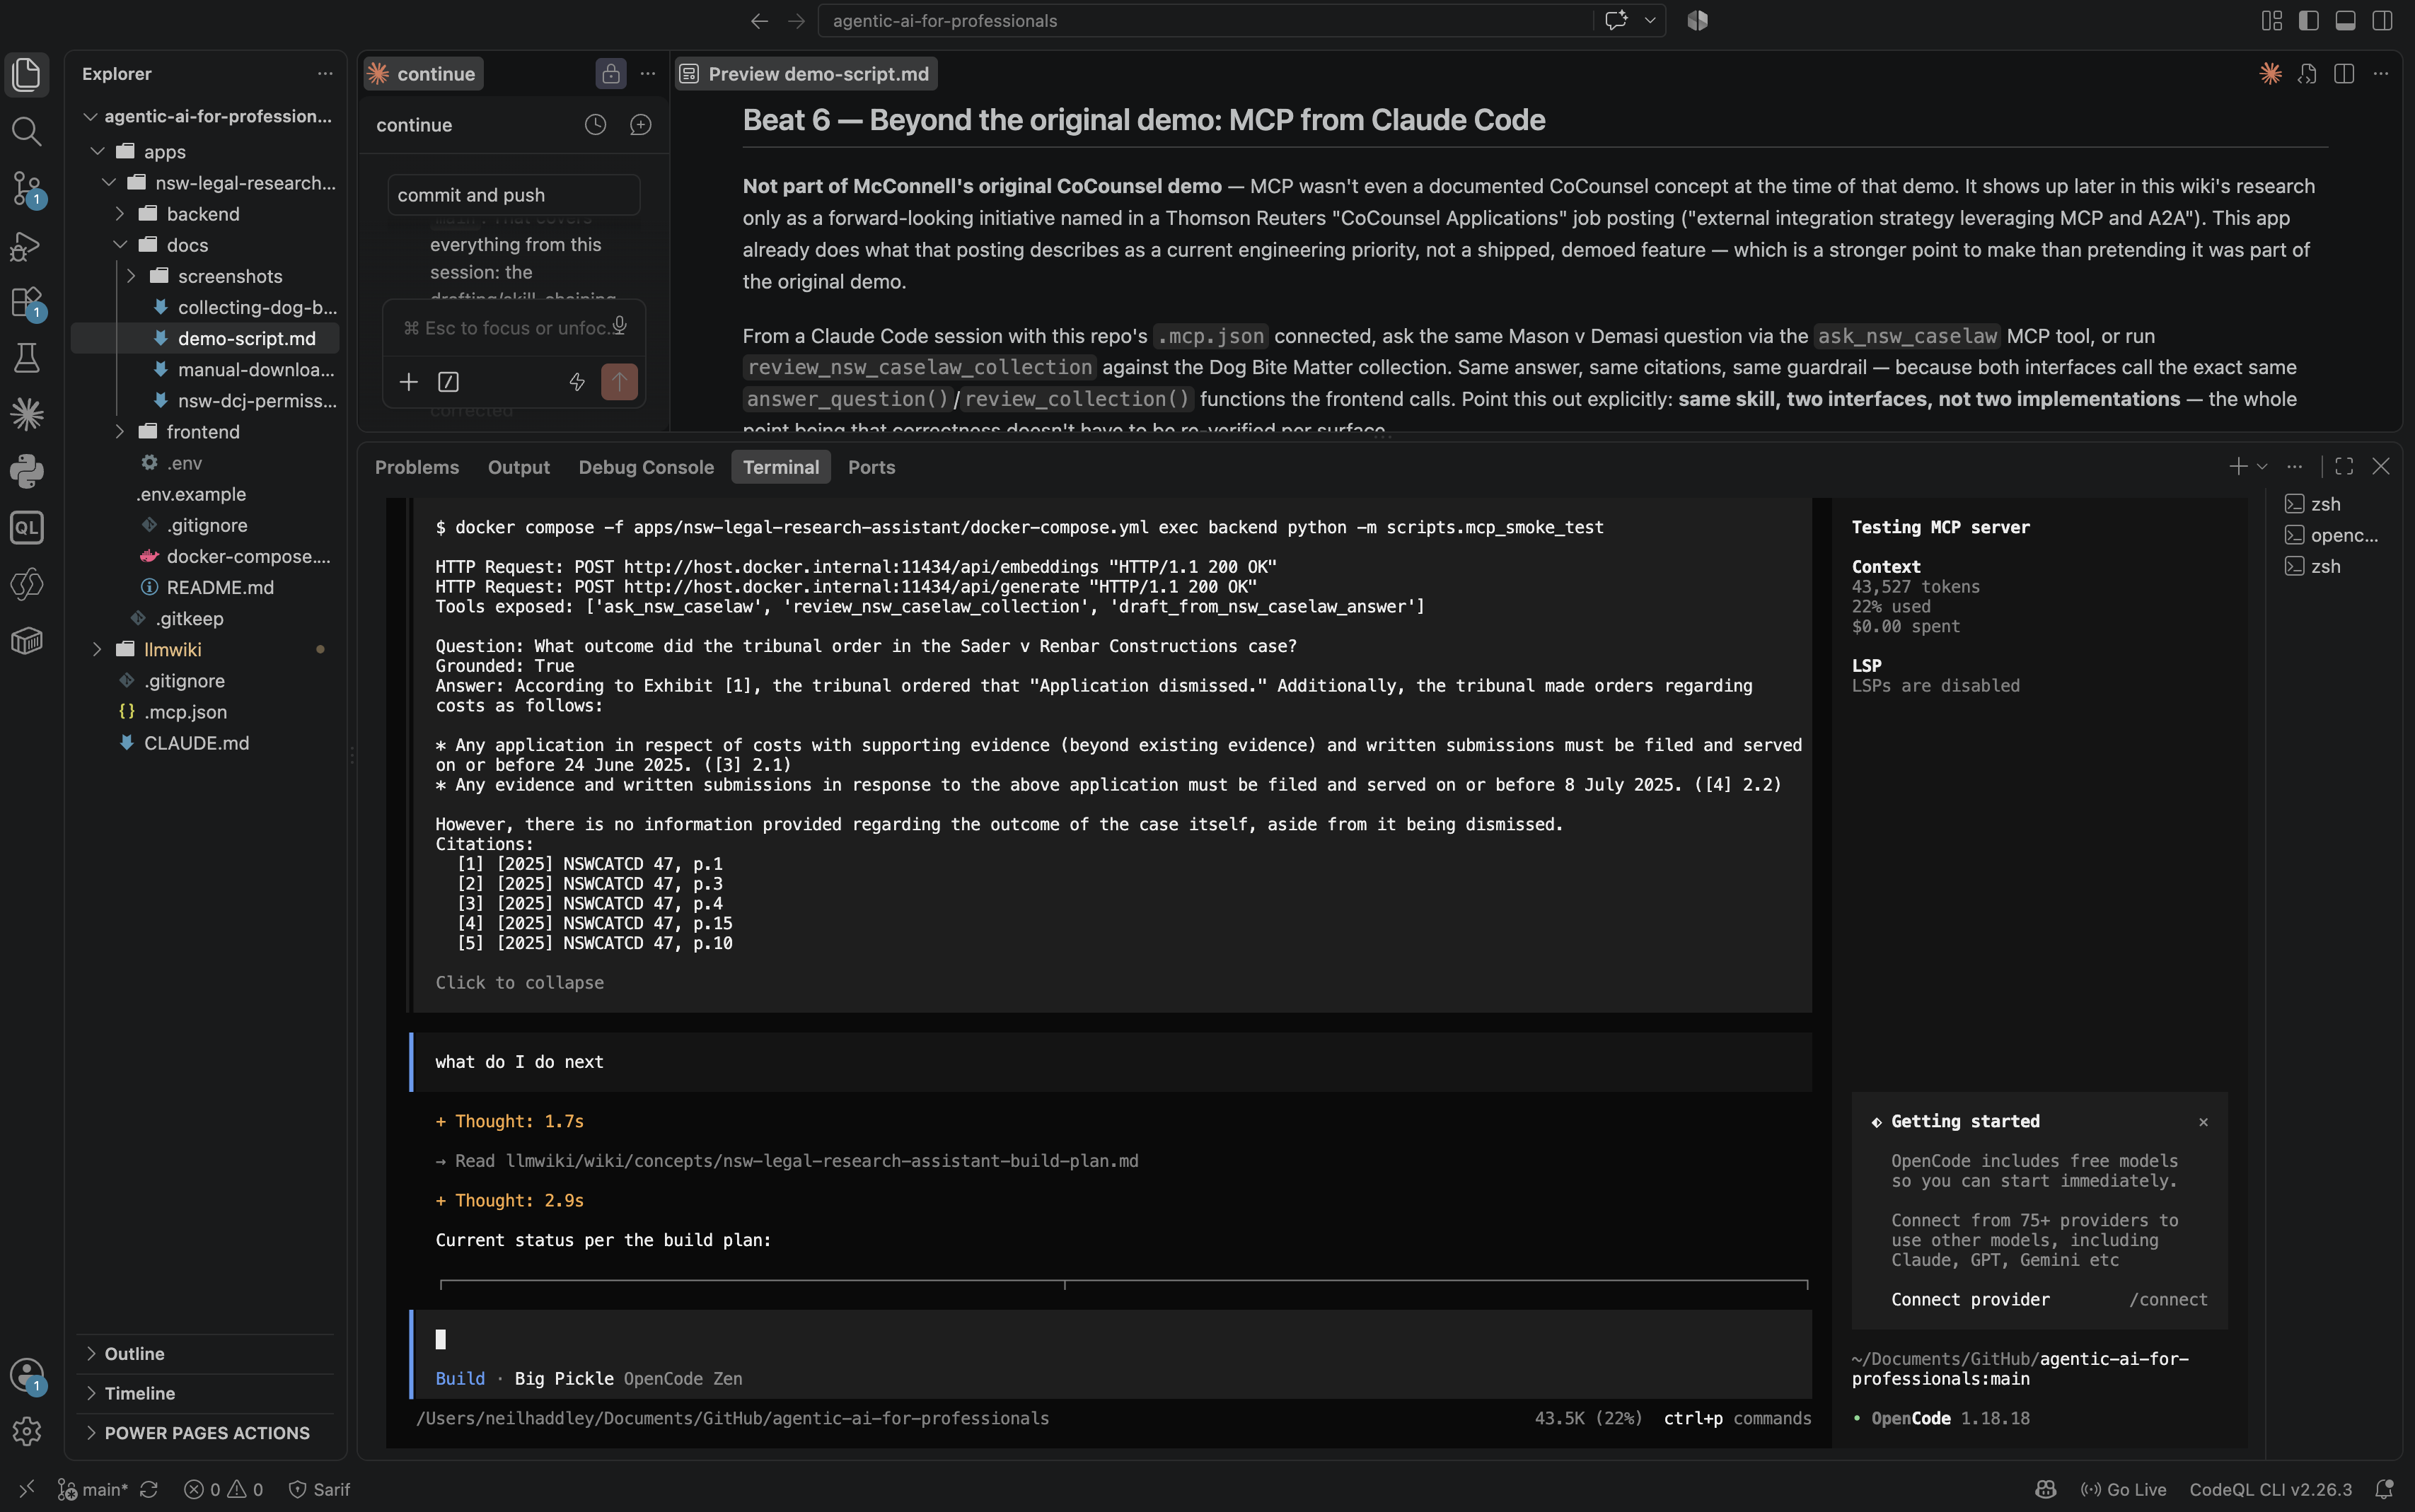This screenshot has width=2415, height=1512.
Task: Go back in navigation history
Action: tap(759, 21)
